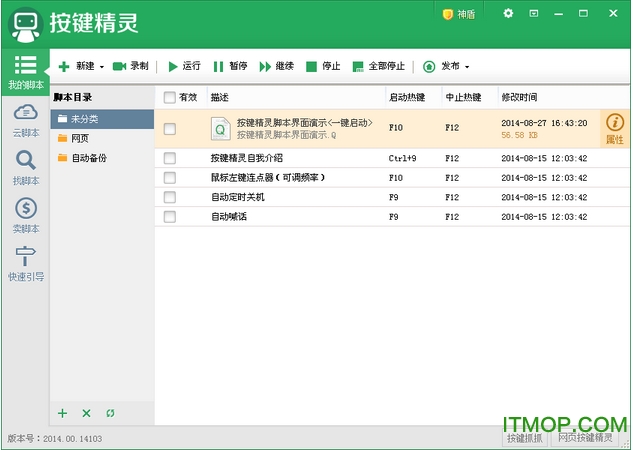The image size is (633, 450).
Task: Click the 属性 properties button
Action: [614, 128]
